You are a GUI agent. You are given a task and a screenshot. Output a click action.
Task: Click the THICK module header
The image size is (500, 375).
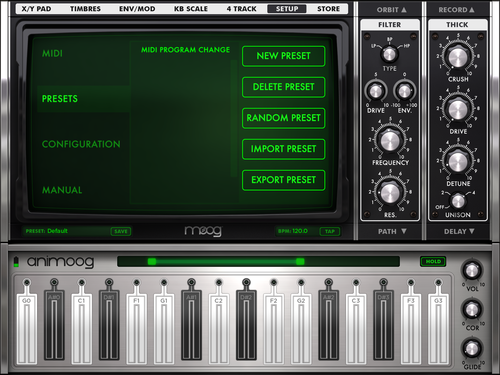pos(457,25)
